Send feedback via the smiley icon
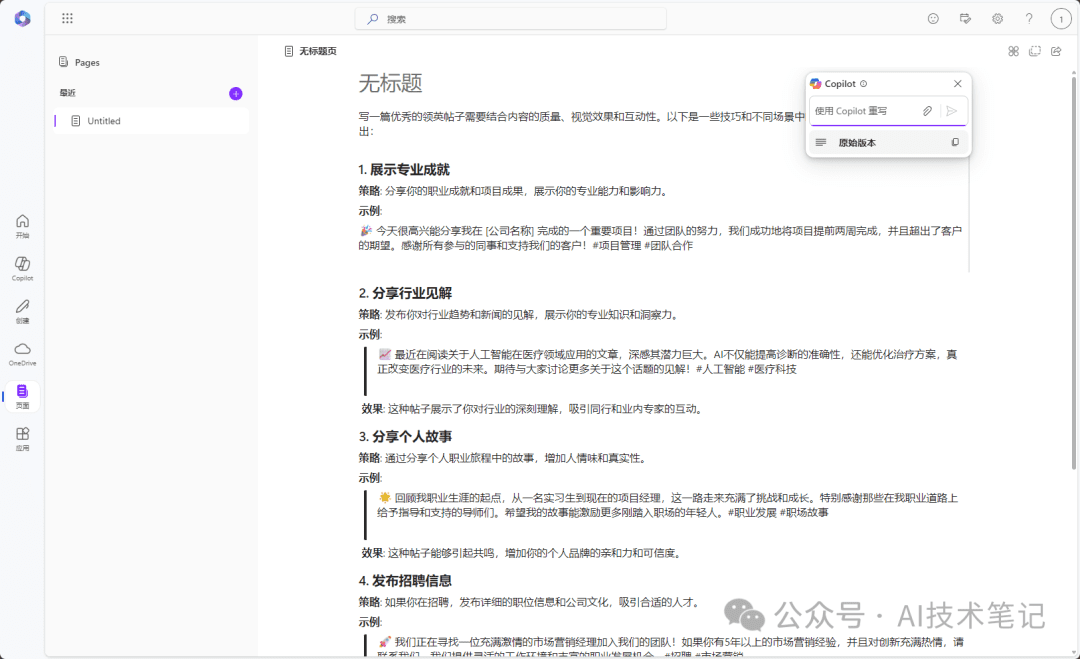This screenshot has height=659, width=1080. pos(933,19)
